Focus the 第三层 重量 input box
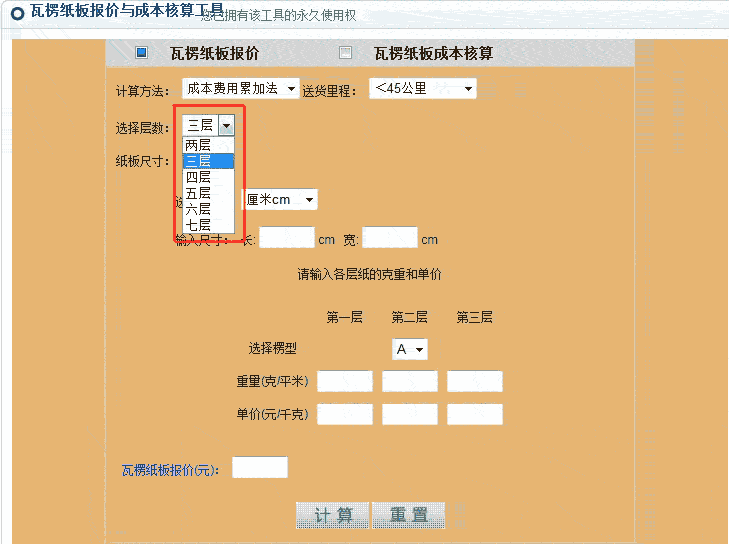Screen dimensions: 729x544 475,381
